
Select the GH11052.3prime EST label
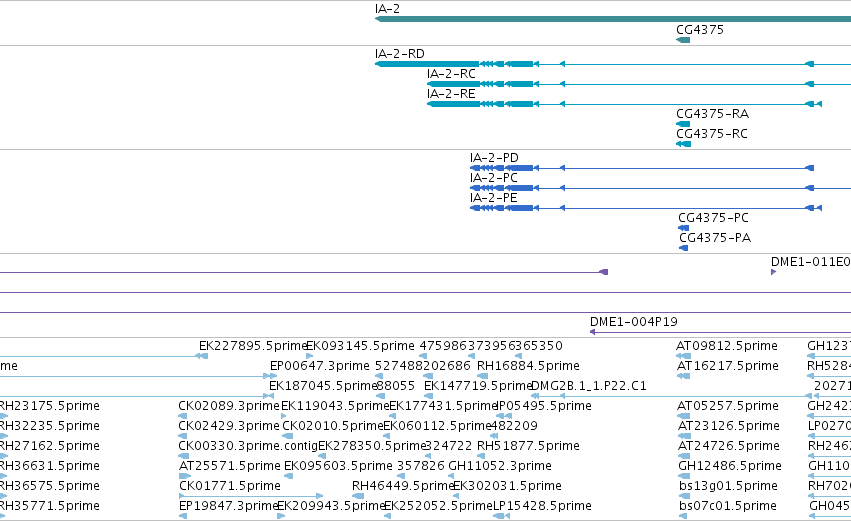[500, 467]
